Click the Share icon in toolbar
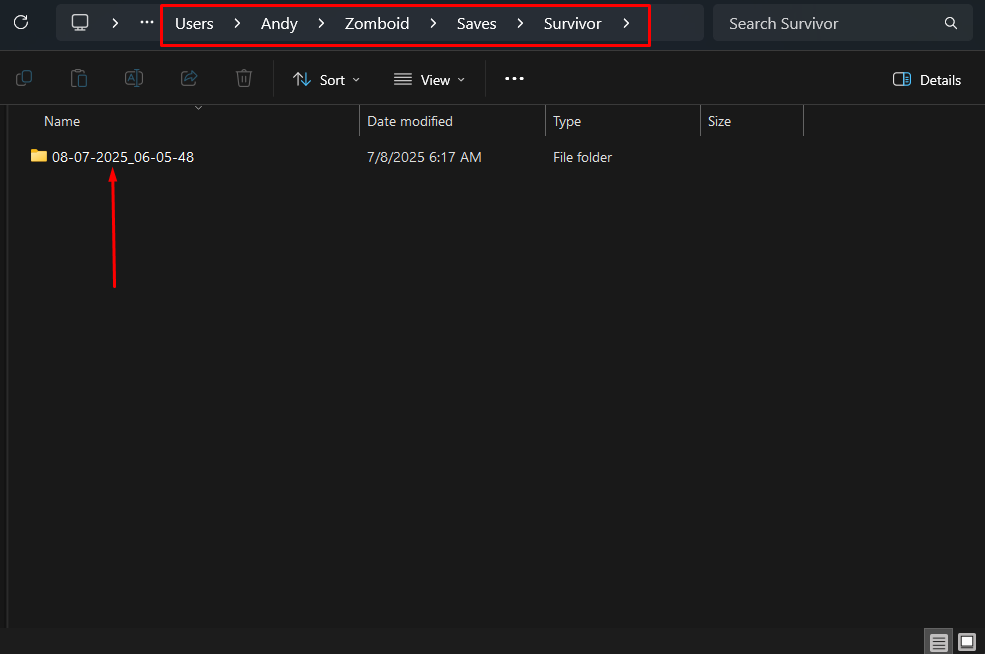This screenshot has width=985, height=654. click(x=188, y=79)
